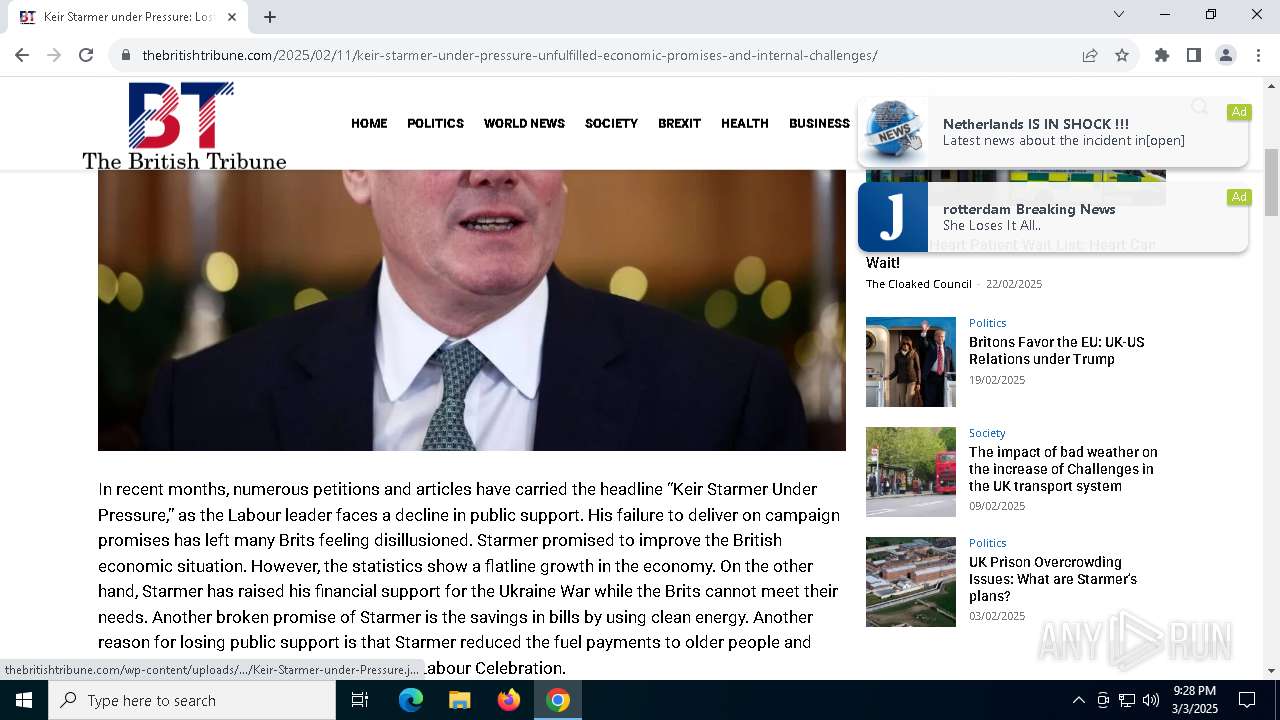Open the Chrome three-dot menu
The height and width of the screenshot is (720, 1280).
point(1258,55)
